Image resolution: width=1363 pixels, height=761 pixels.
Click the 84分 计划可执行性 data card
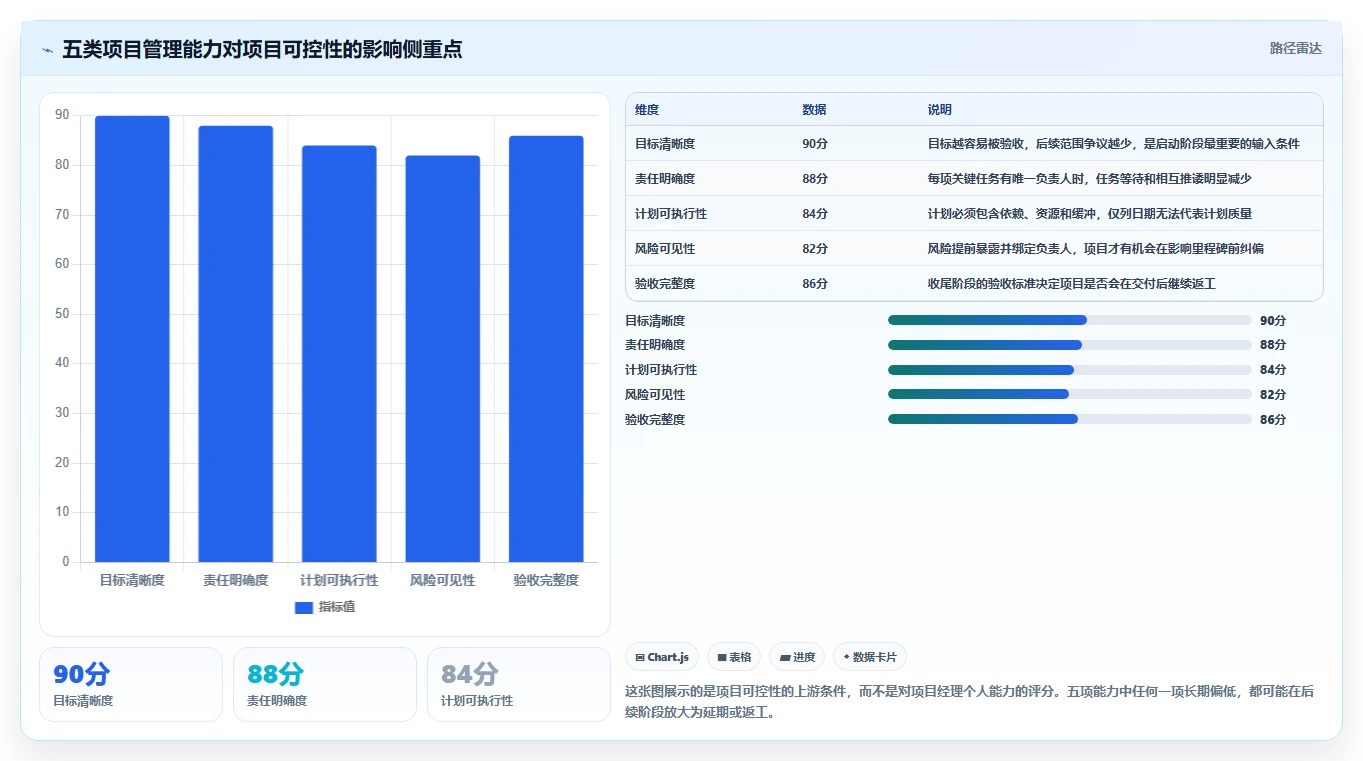[519, 684]
